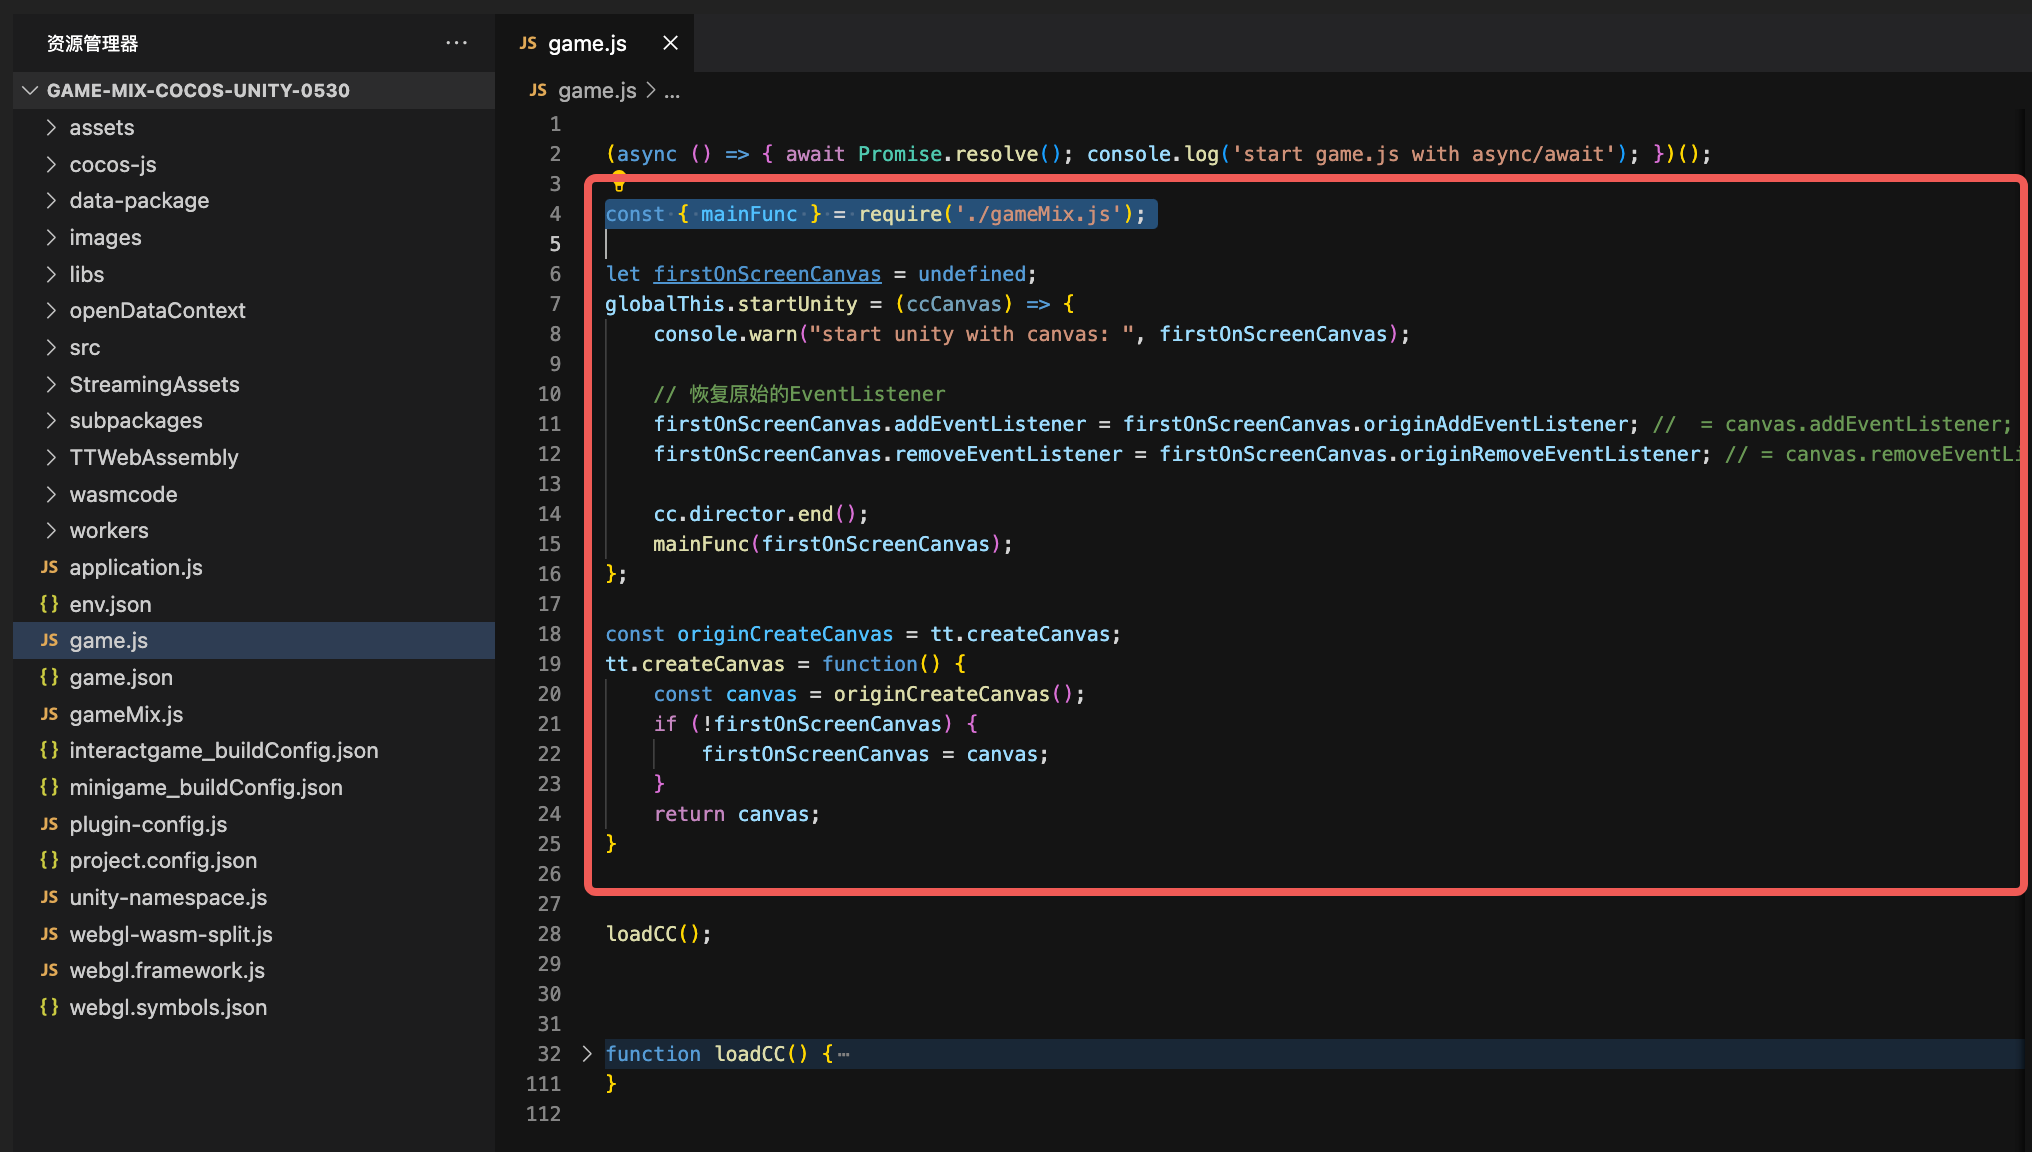Screen dimensions: 2032x1152
Task: Click the breadcrumb ellipsis after game.js
Action: click(x=672, y=90)
